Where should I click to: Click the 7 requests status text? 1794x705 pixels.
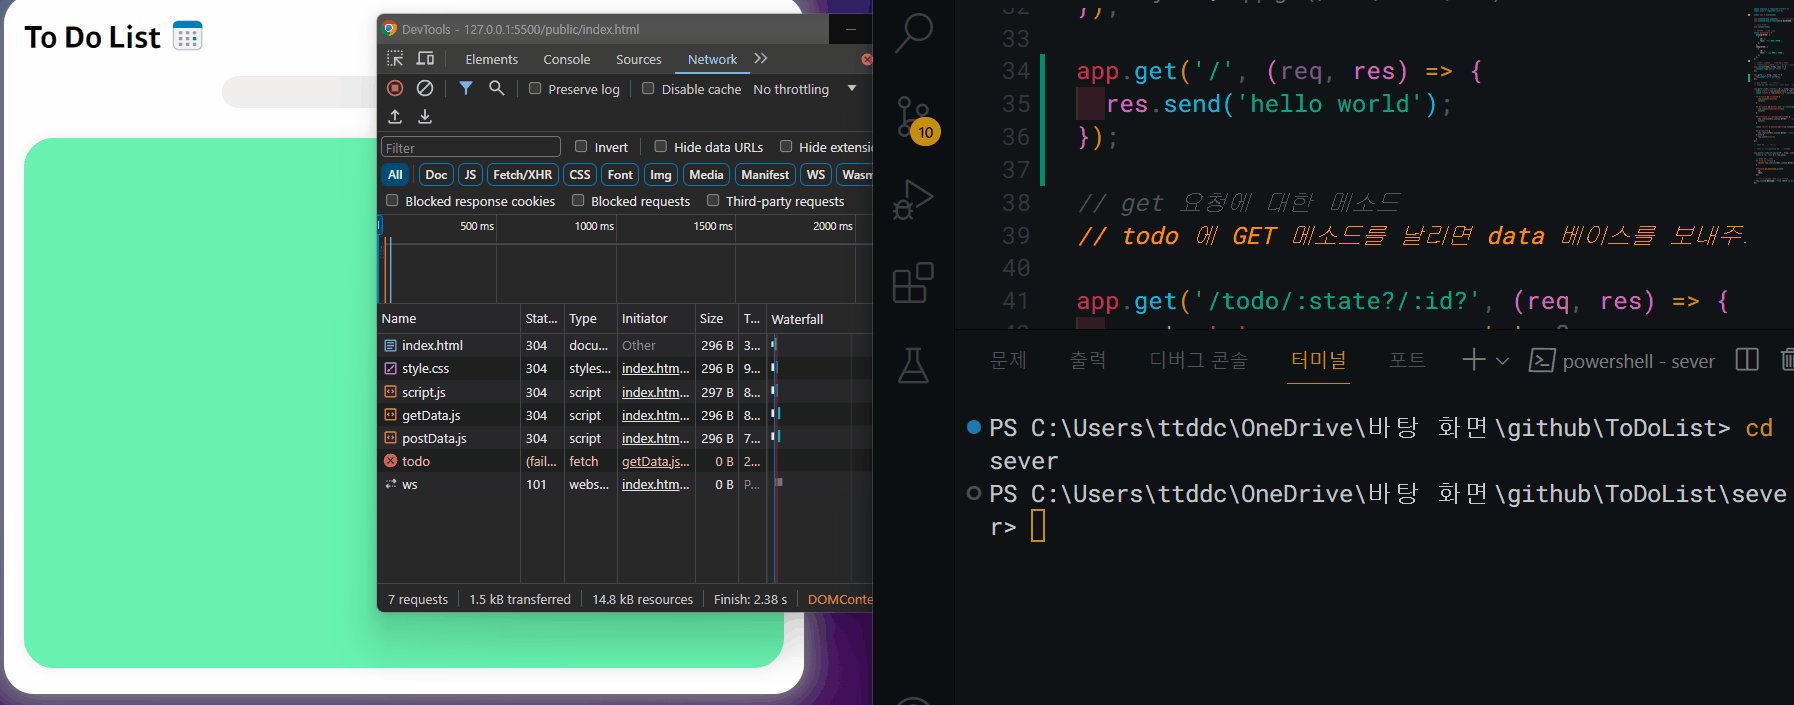pos(418,599)
